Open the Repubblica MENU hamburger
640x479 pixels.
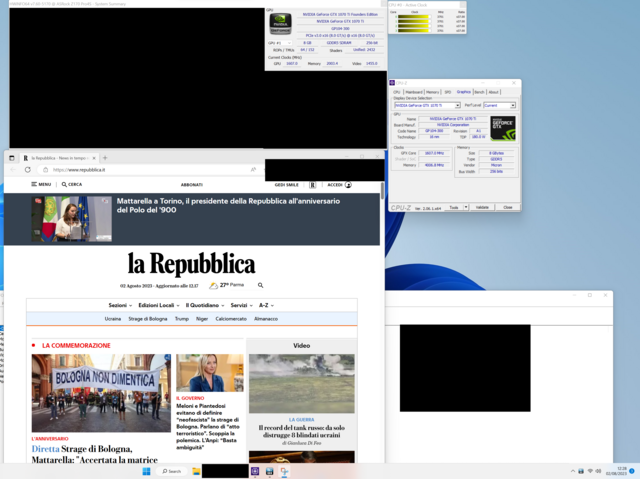tap(41, 184)
